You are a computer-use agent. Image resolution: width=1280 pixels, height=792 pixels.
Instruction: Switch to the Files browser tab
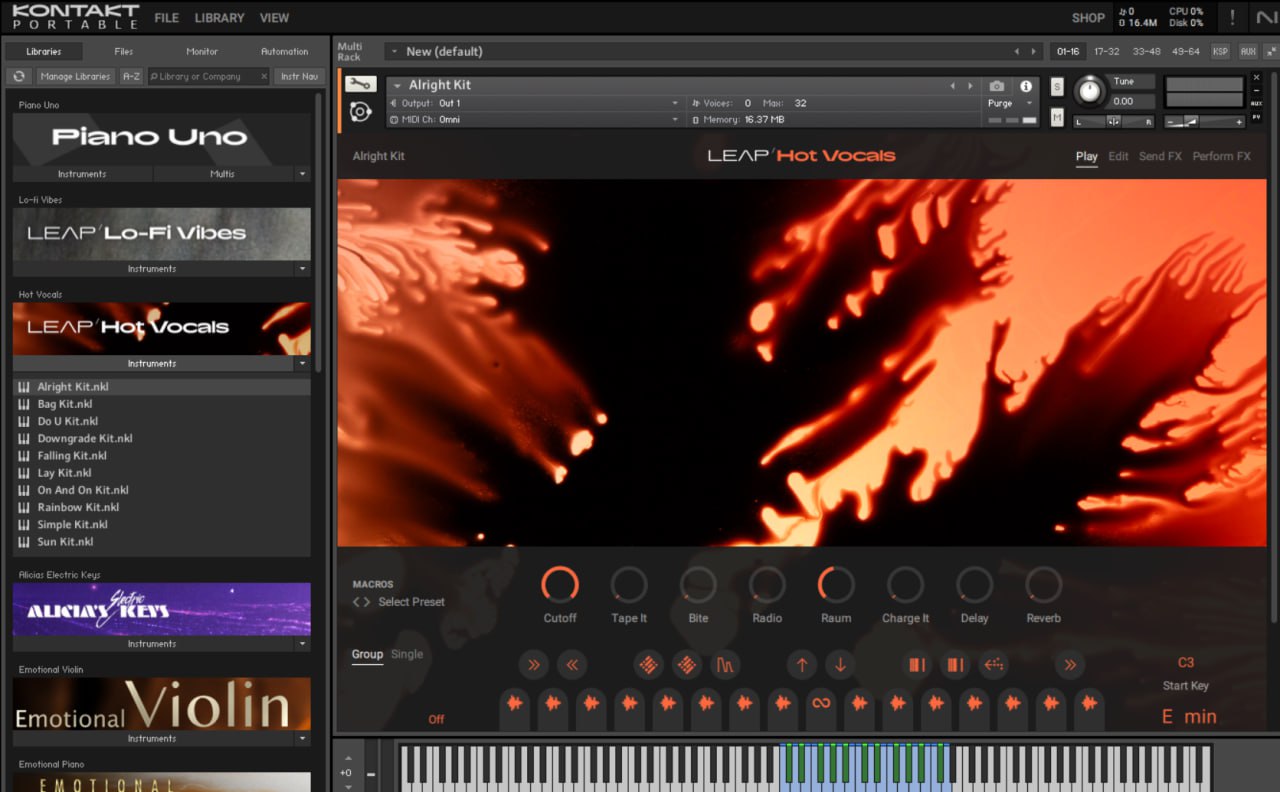123,51
